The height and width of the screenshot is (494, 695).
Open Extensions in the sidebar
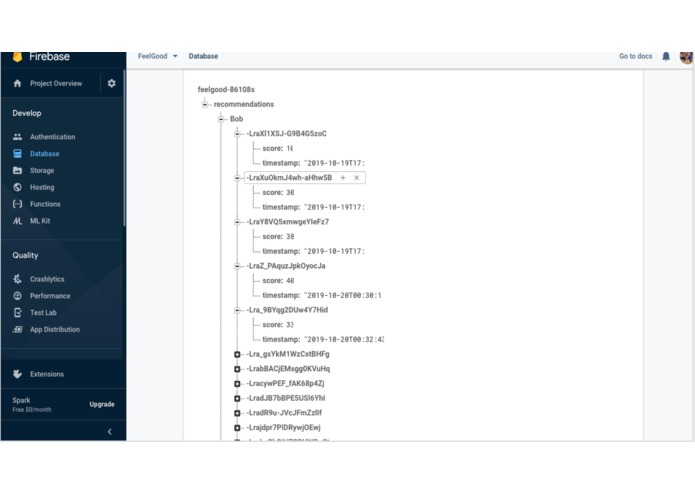[x=47, y=374]
